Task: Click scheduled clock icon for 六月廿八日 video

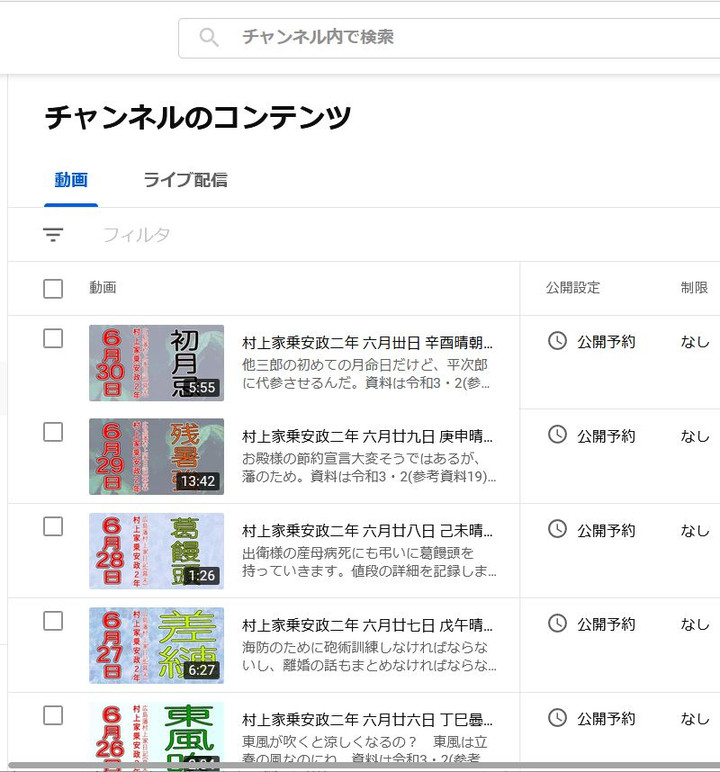Action: pyautogui.click(x=557, y=529)
